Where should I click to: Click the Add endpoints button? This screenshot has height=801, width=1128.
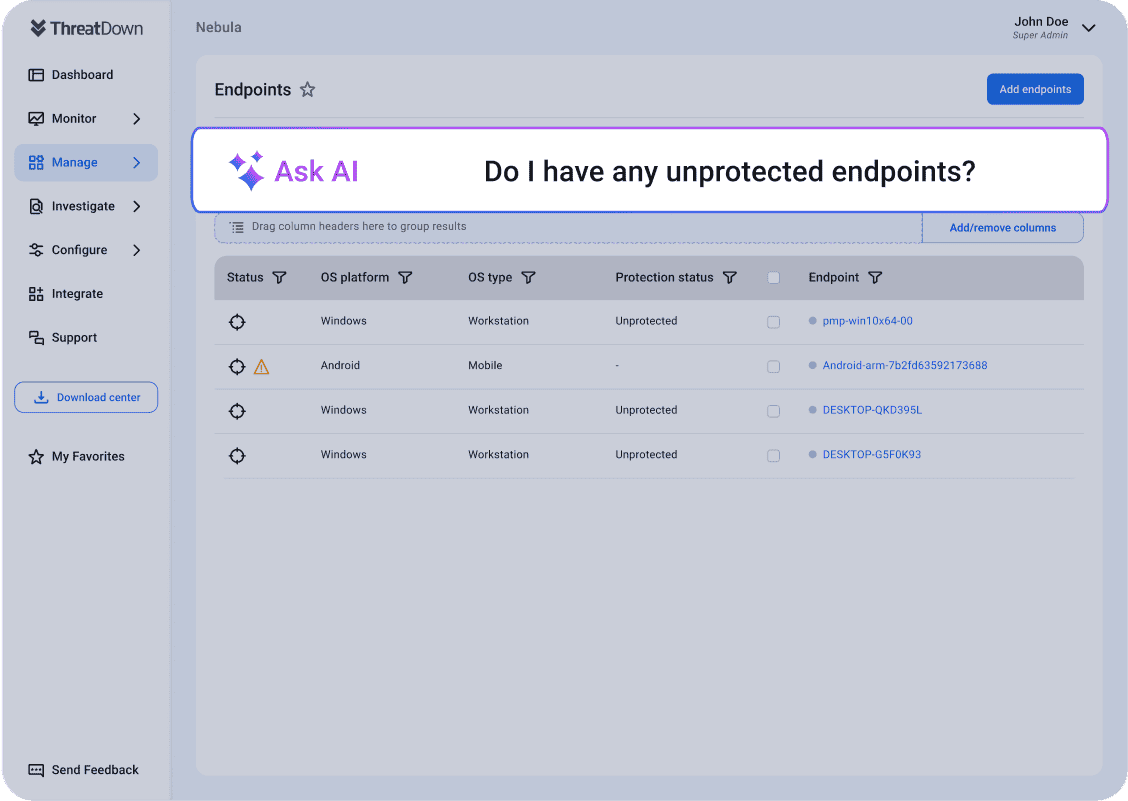[1035, 89]
